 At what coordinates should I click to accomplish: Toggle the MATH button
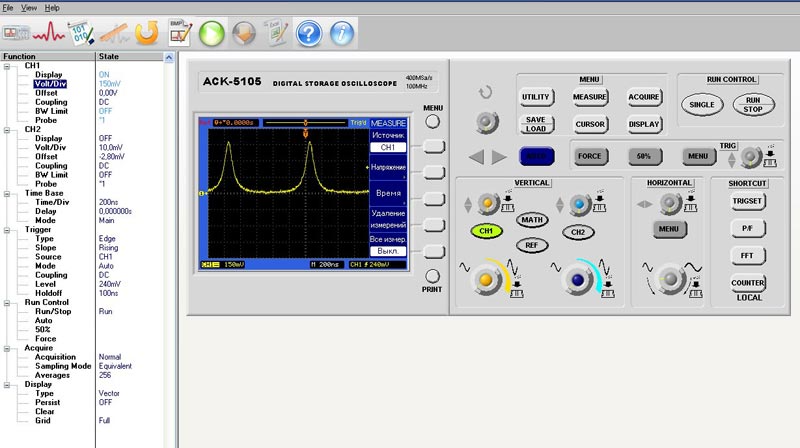pos(532,220)
